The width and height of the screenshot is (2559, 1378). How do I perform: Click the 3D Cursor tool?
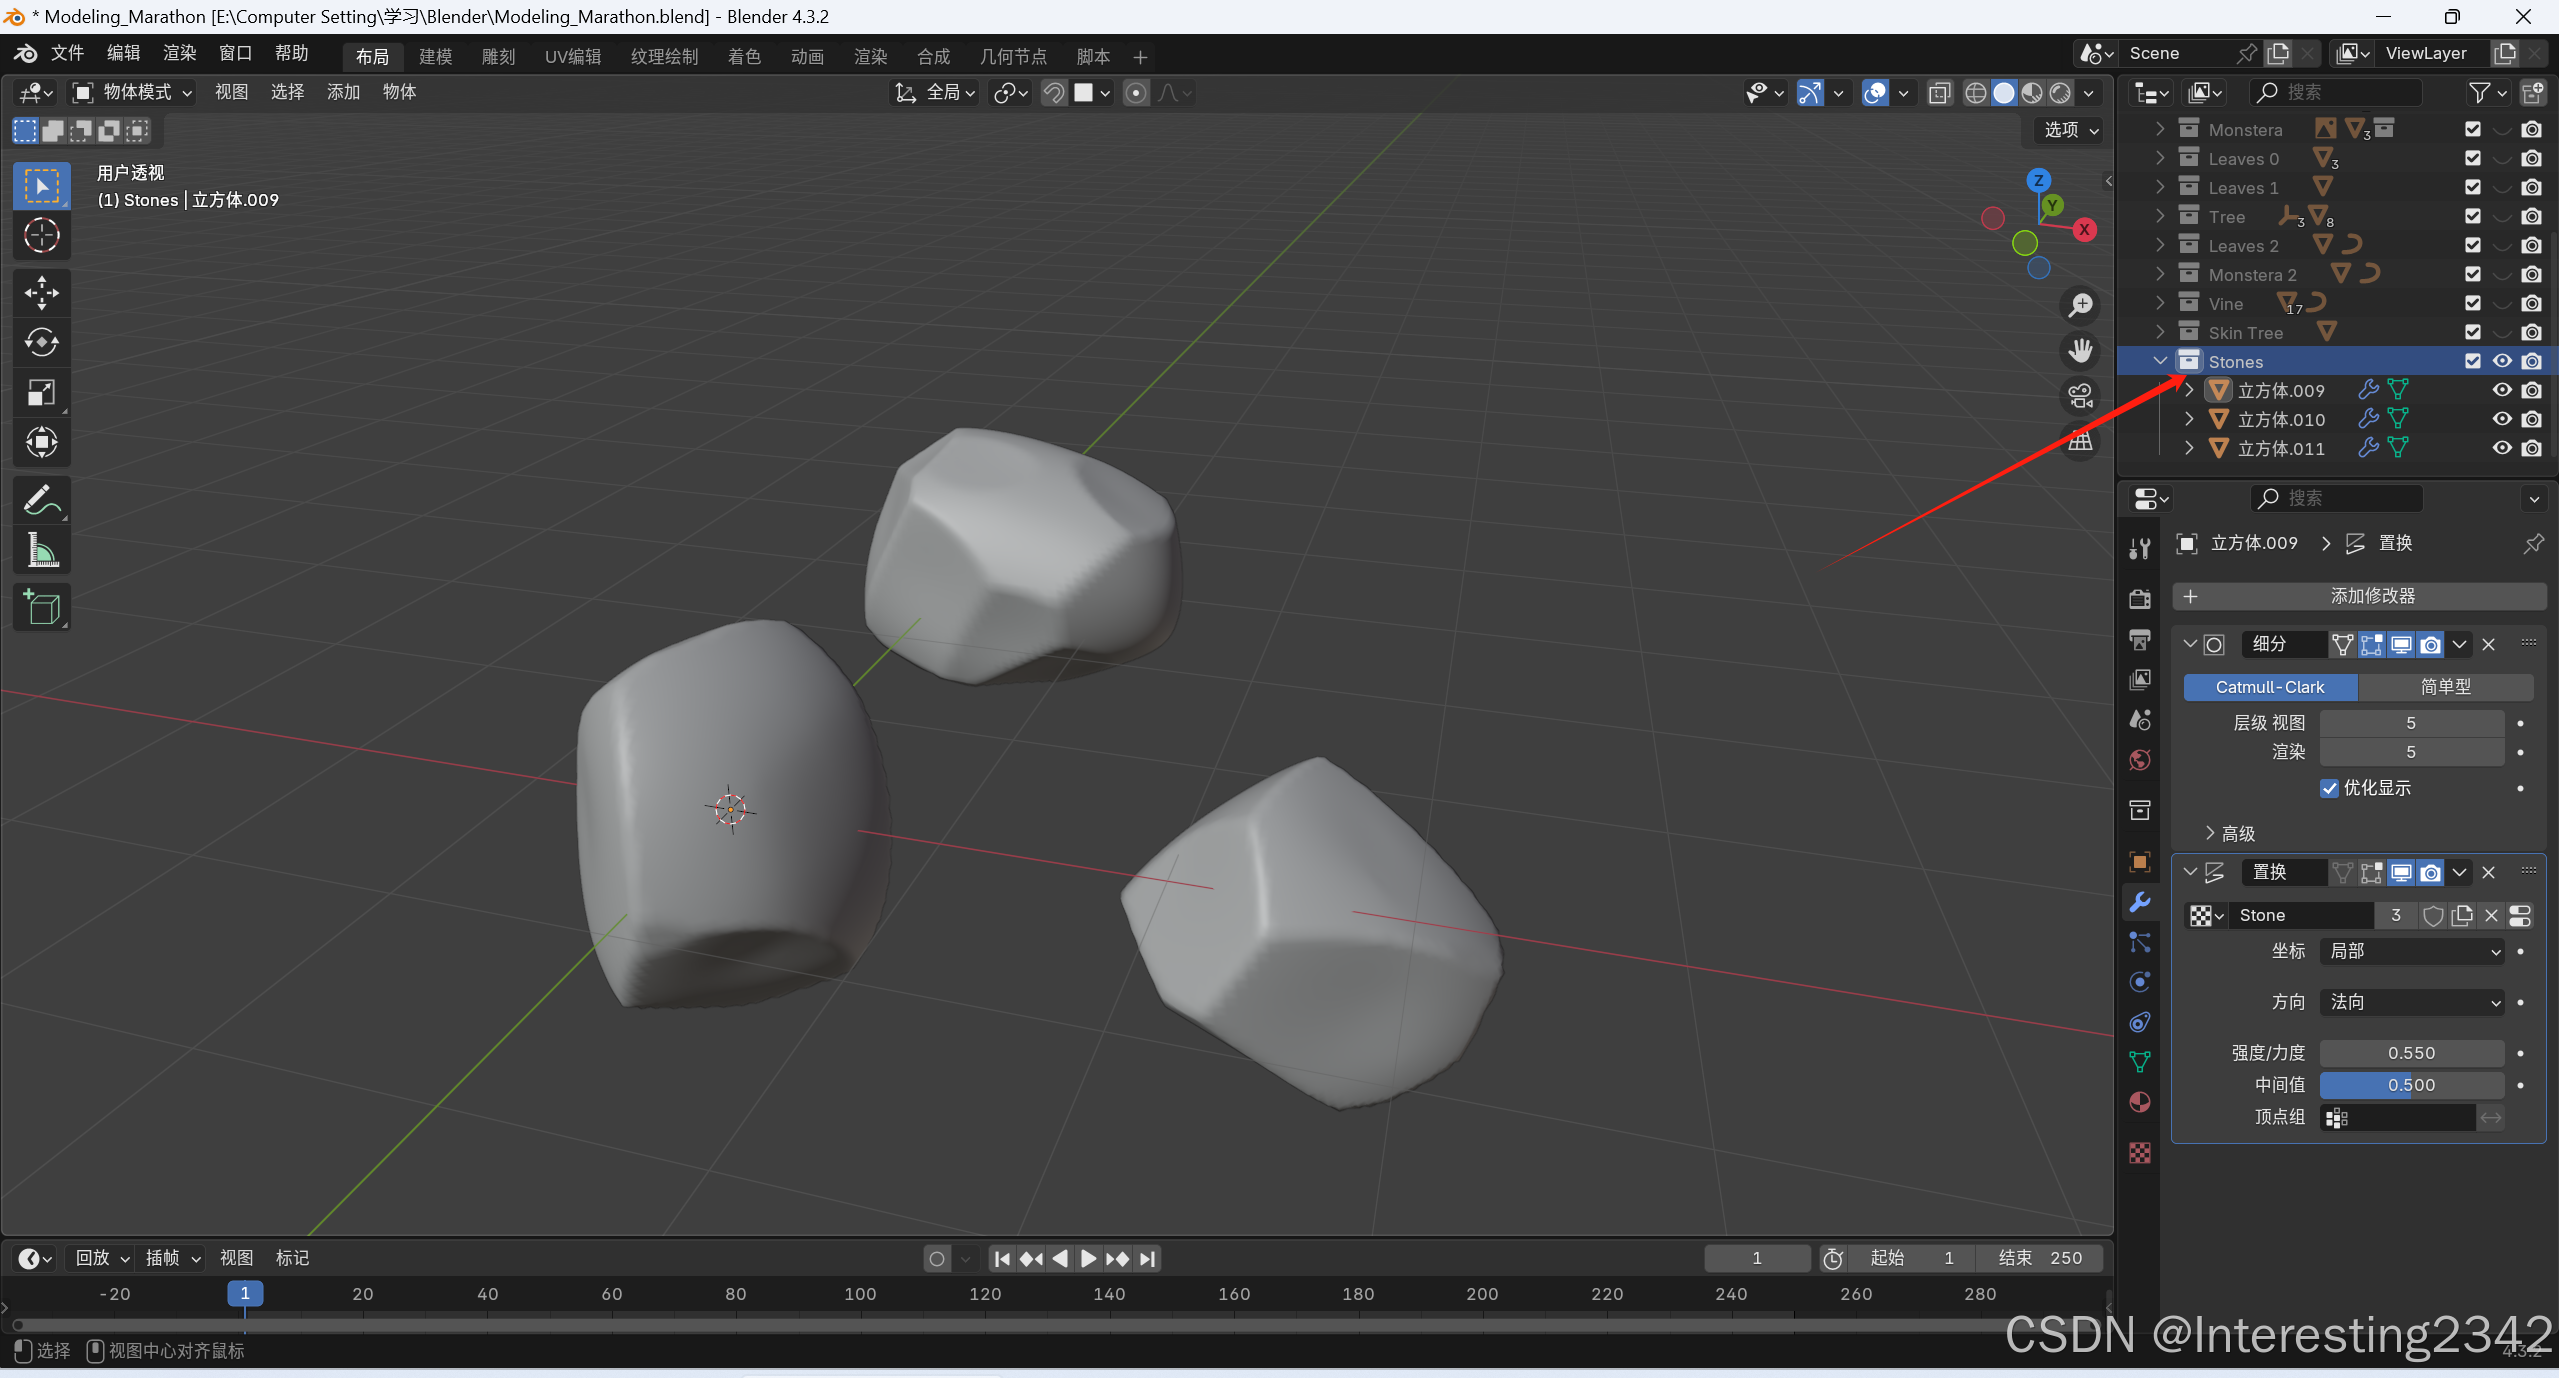tap(41, 236)
